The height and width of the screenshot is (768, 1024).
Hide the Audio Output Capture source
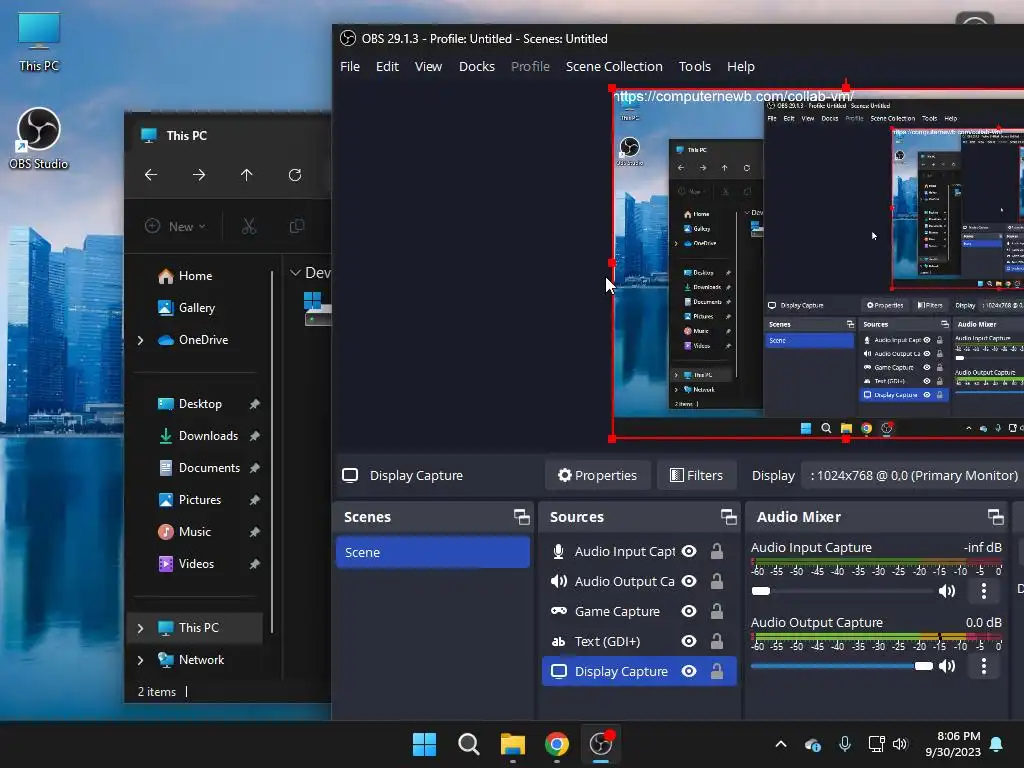point(689,581)
